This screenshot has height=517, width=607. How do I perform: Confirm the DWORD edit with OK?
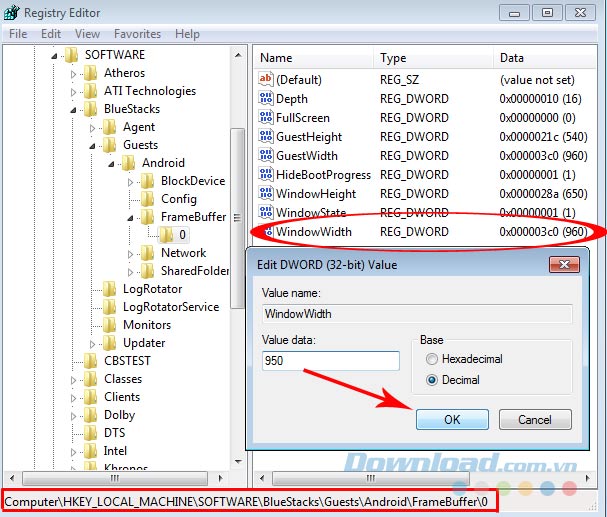[452, 419]
